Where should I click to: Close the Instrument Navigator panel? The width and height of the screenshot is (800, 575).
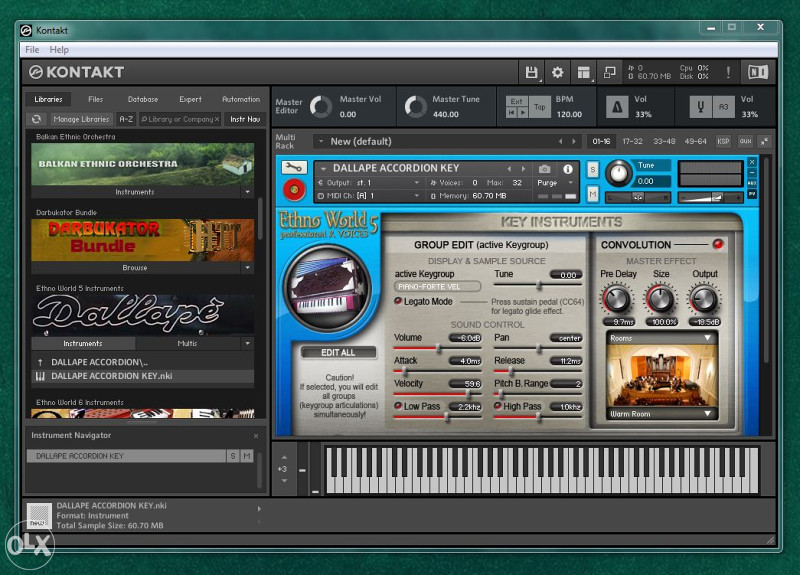(x=256, y=436)
